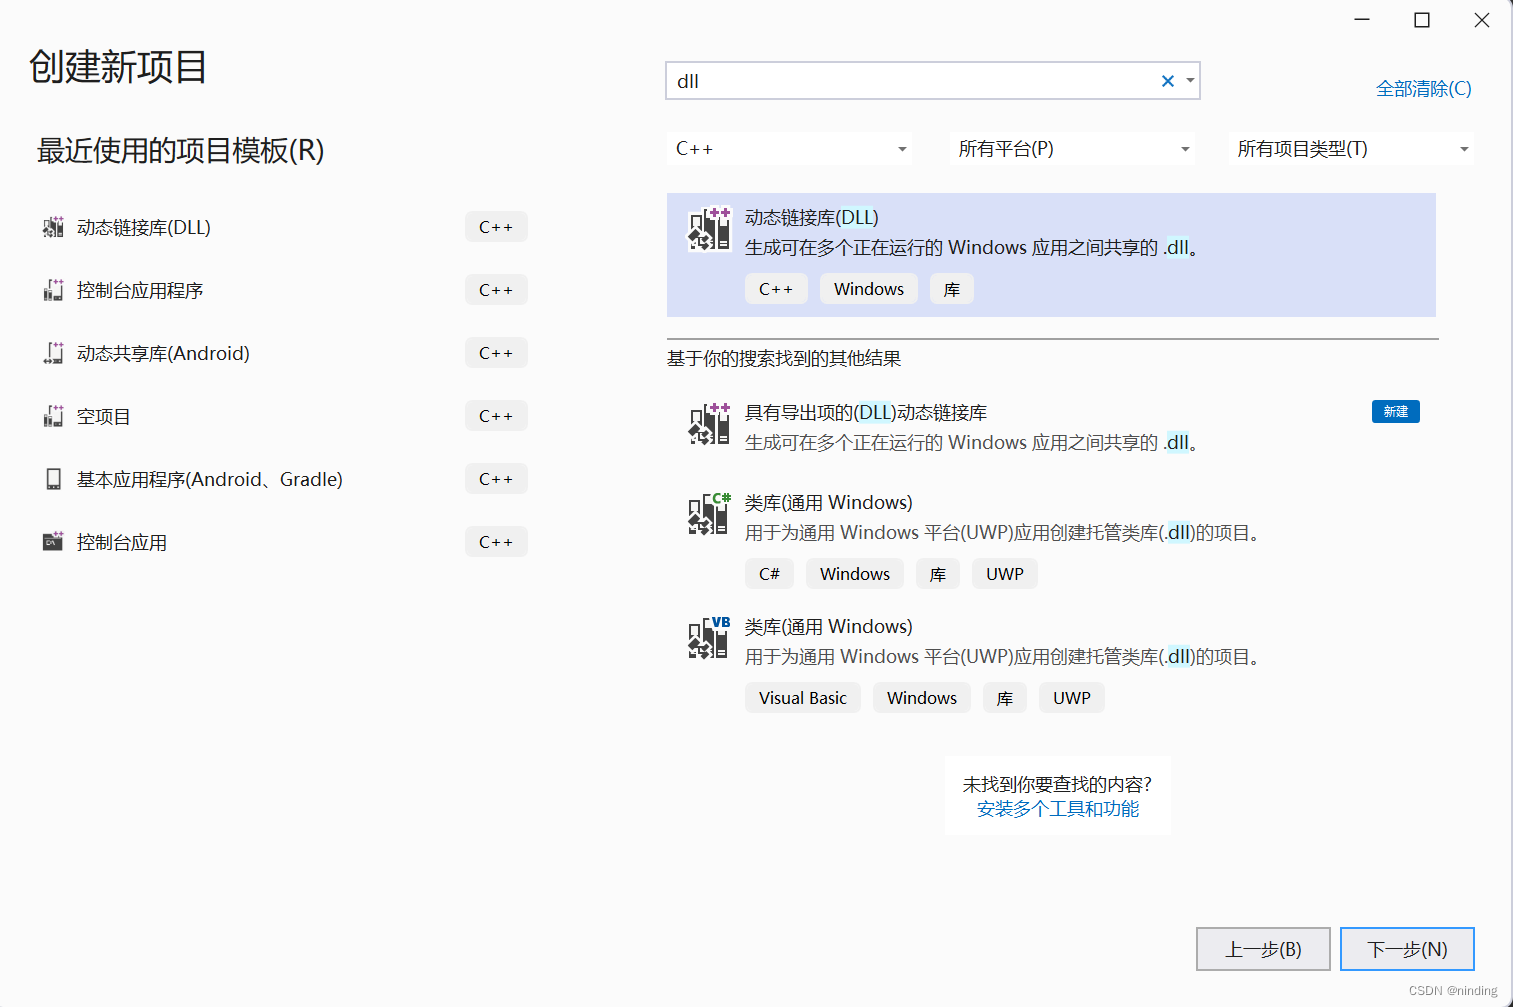Click the C# 类库(通用 Windows) result icon
This screenshot has height=1007, width=1513.
pos(708,515)
